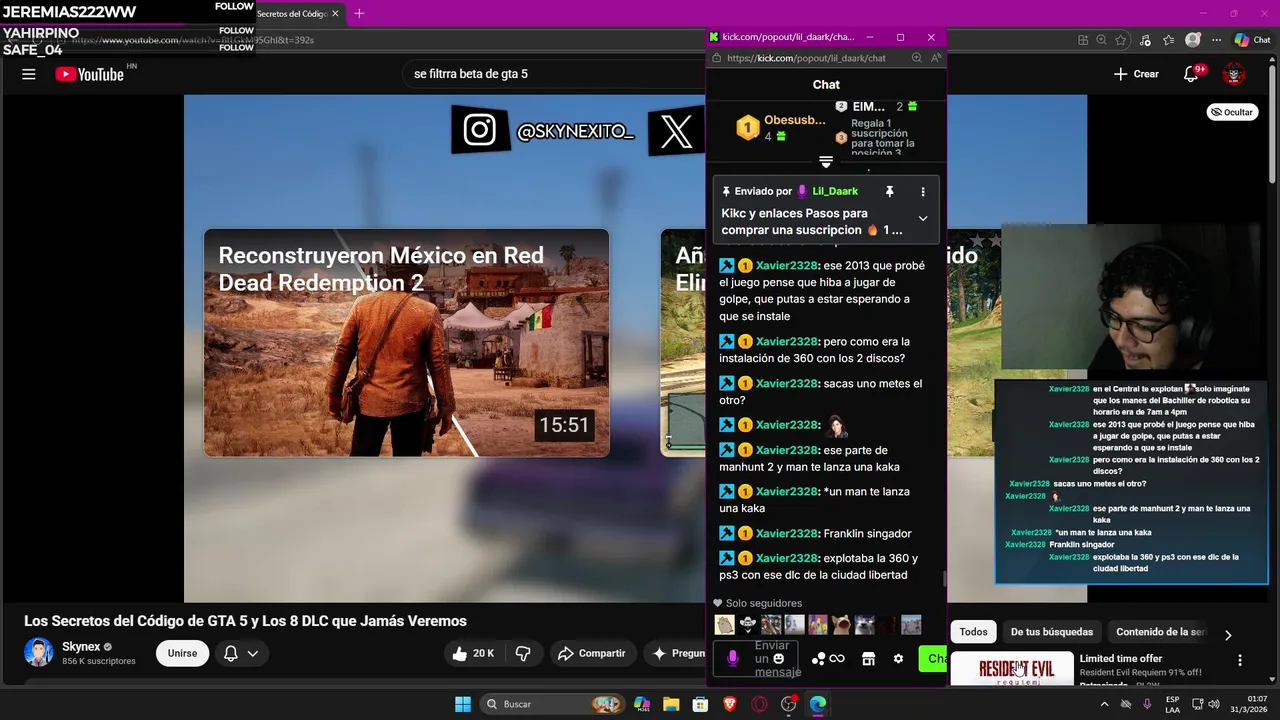This screenshot has height=720, width=1280.
Task: Hide end screen with Ocultar button
Action: [x=1232, y=112]
